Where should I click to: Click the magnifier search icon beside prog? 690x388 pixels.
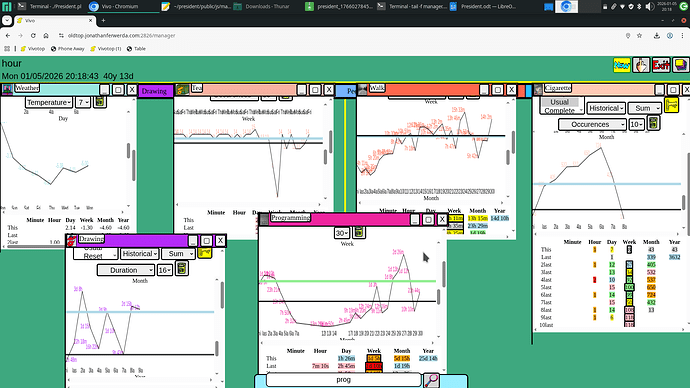[x=431, y=380]
